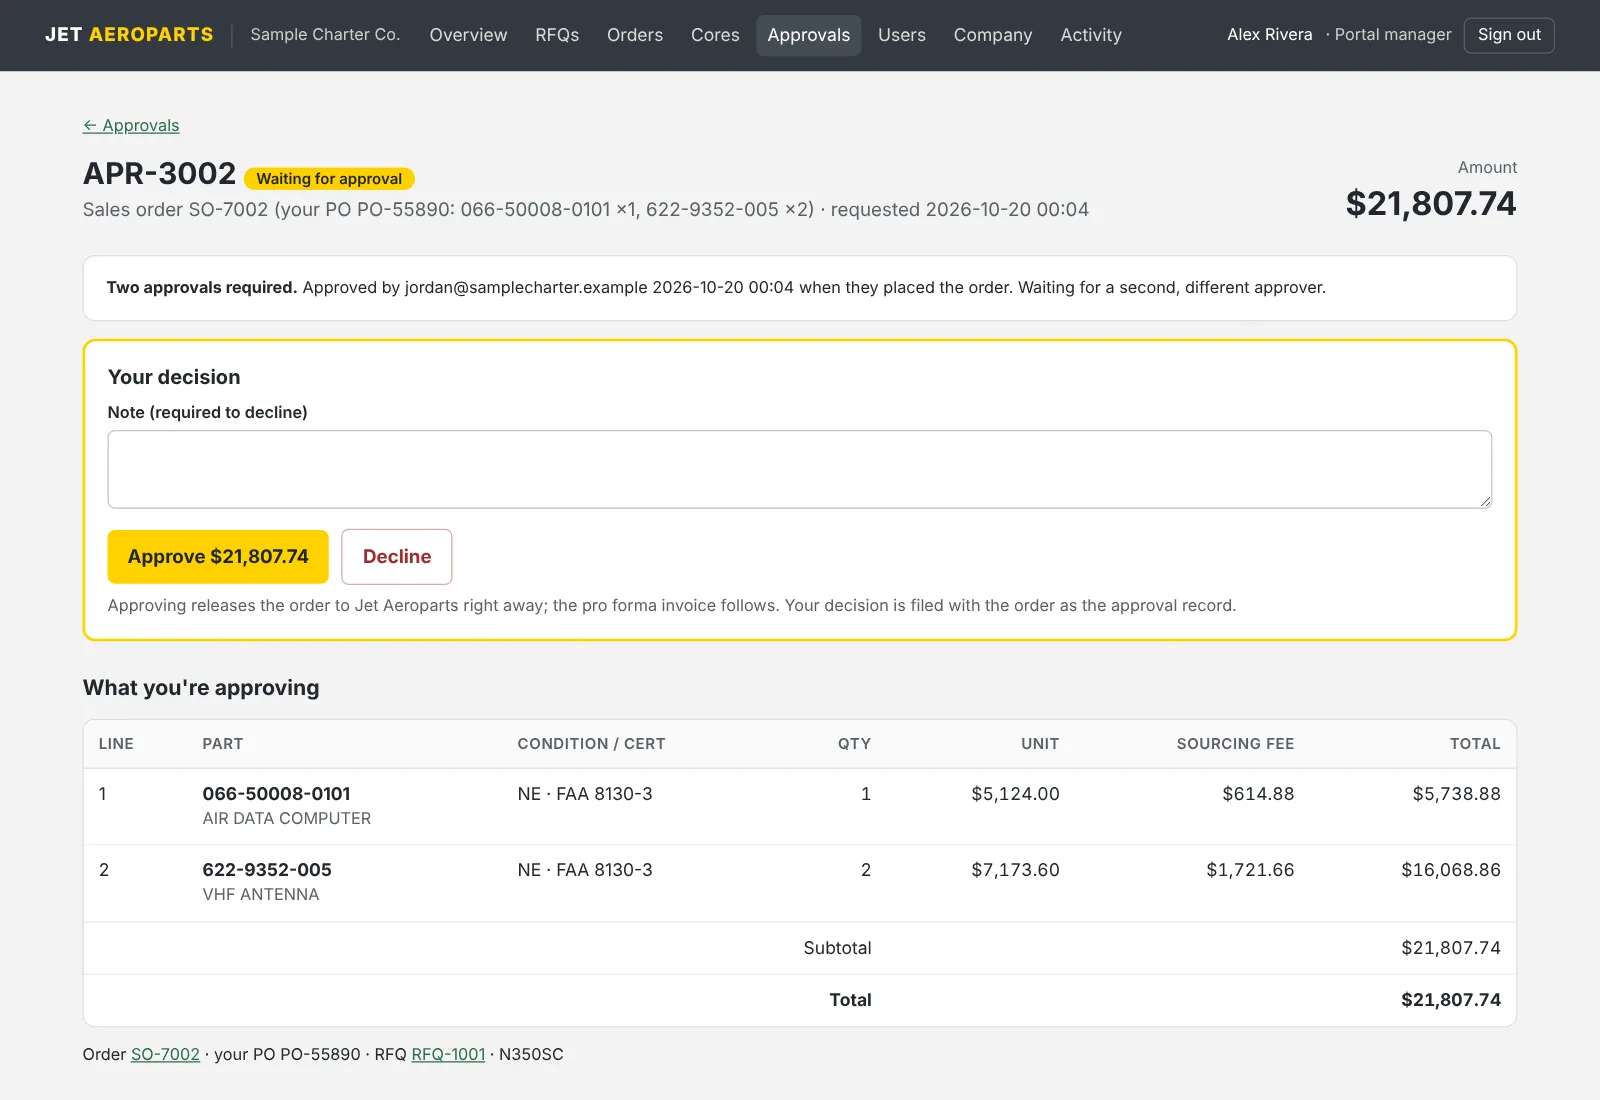Click the VHF ANTENNA description
1600x1100 pixels.
(x=260, y=894)
